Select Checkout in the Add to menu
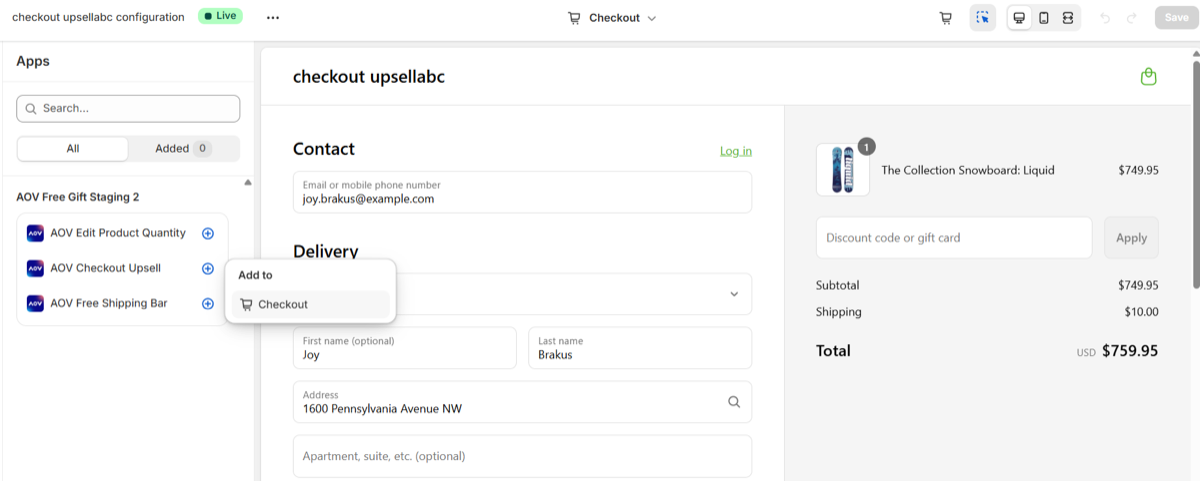Viewport: 1200px width, 481px height. tap(311, 304)
